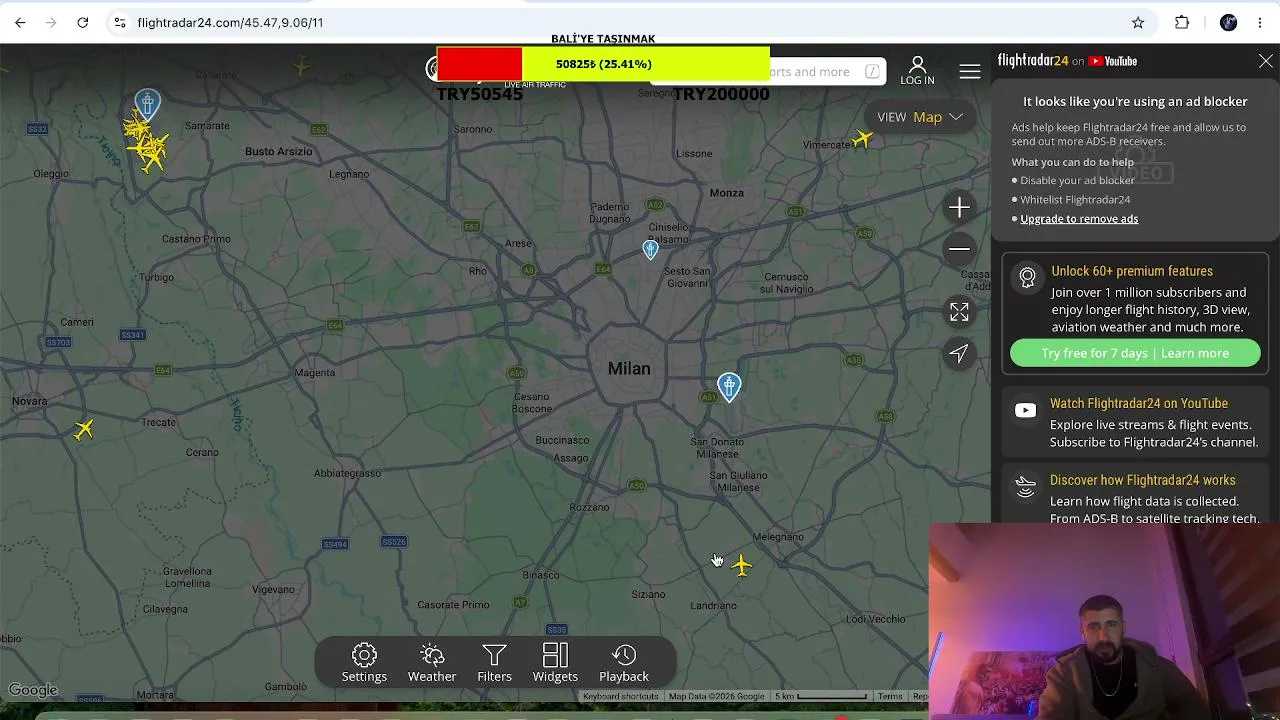This screenshot has width=1280, height=720.
Task: Click the flightradar24 on YouTube panel header
Action: coord(1067,61)
